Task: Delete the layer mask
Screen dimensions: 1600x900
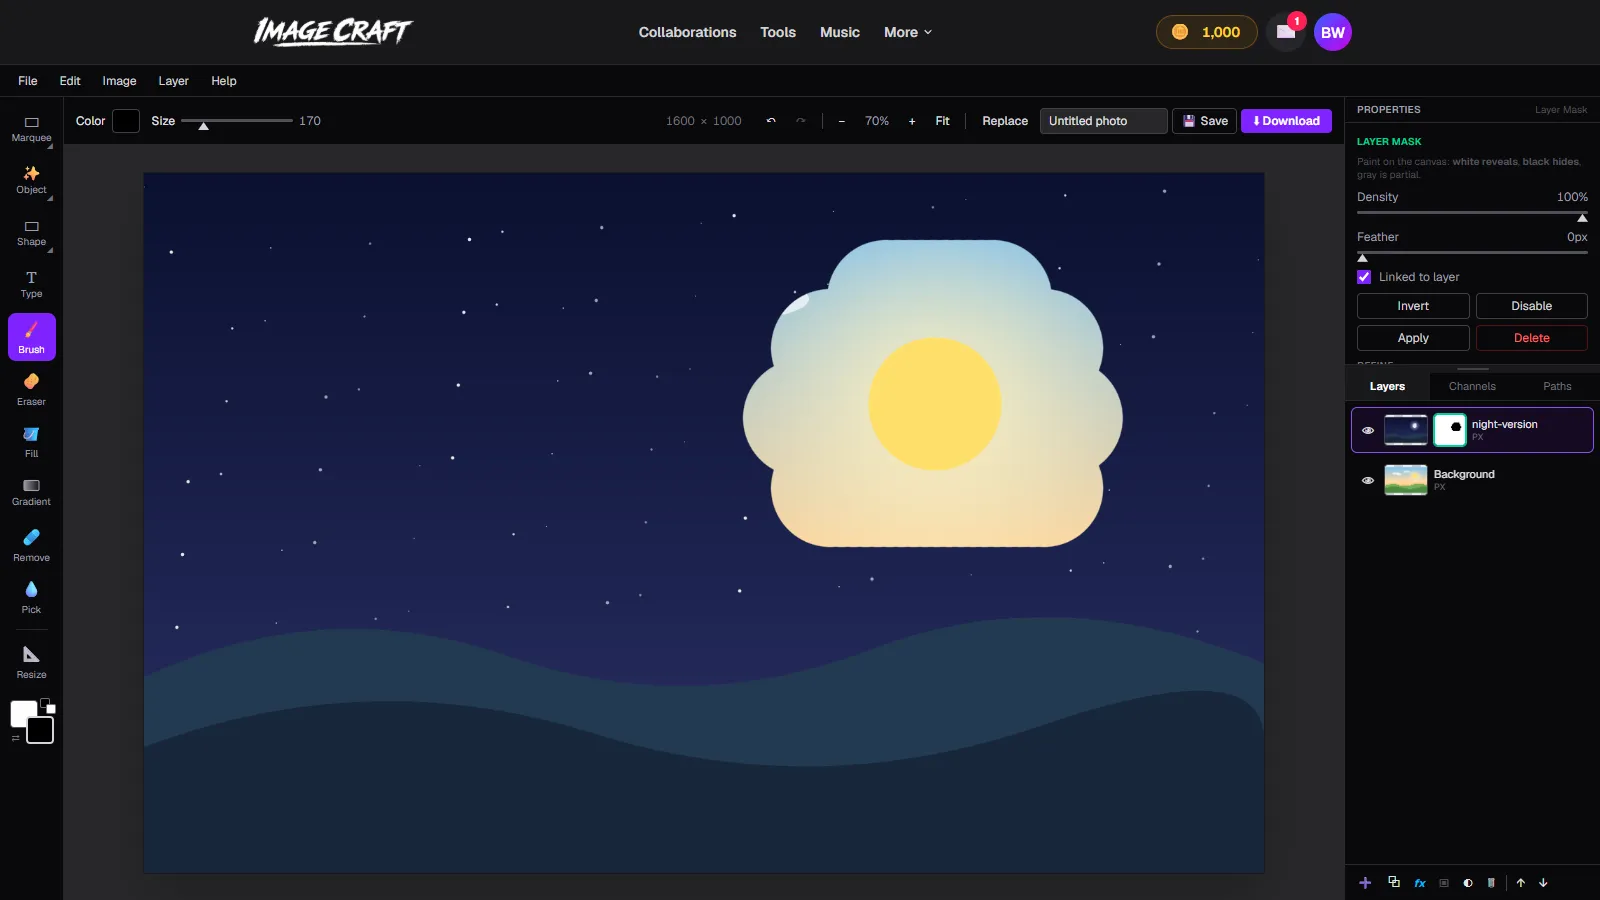Action: (1531, 338)
